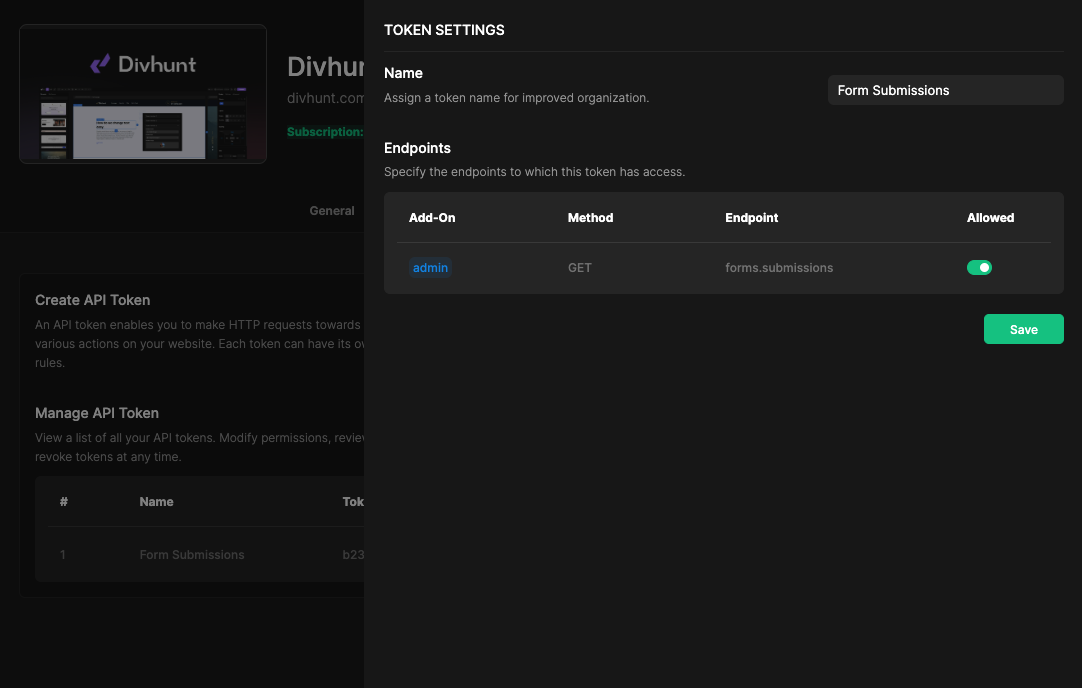Click the 'Specify the endpoints' description text

click(x=535, y=172)
